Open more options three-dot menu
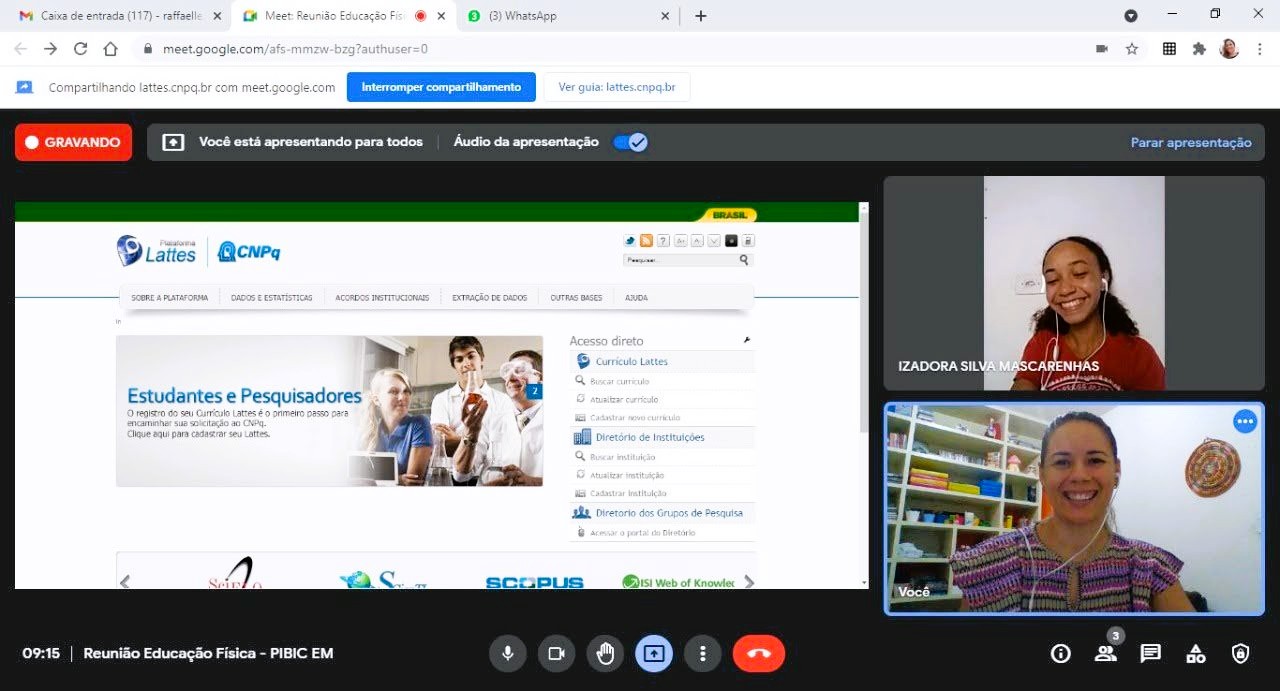This screenshot has height=691, width=1280. [703, 653]
